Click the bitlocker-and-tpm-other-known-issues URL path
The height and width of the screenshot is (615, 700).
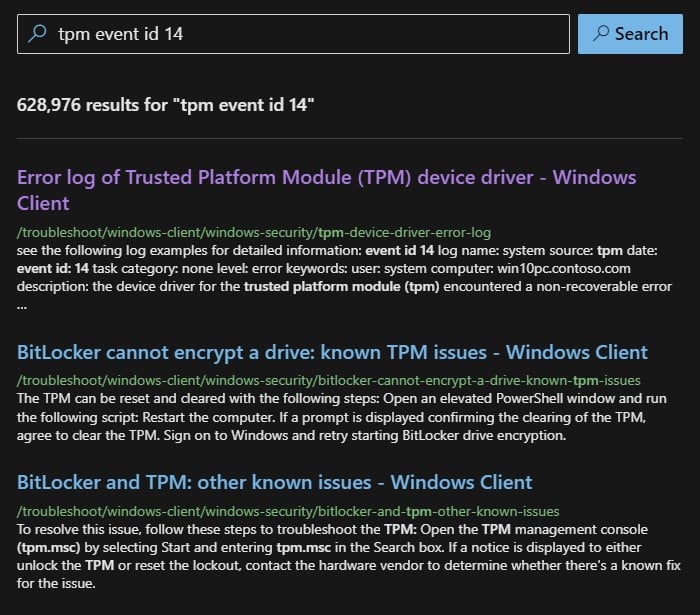pos(288,511)
